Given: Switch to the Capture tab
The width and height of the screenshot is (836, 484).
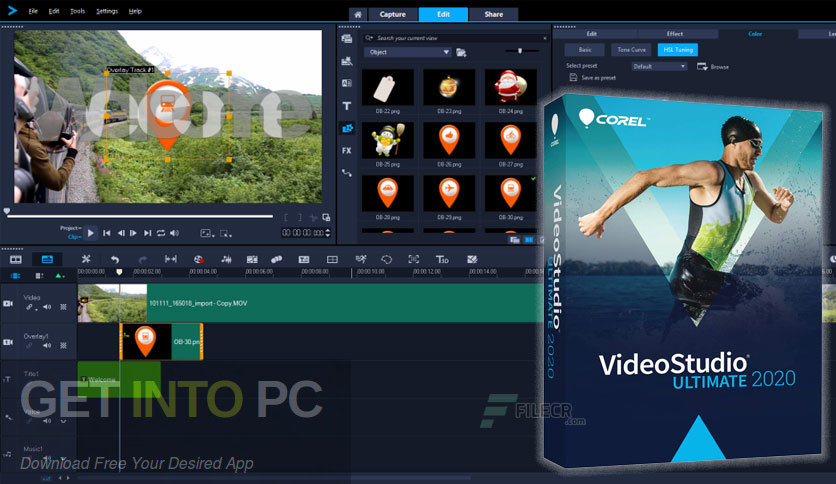Looking at the screenshot, I should coord(392,14).
